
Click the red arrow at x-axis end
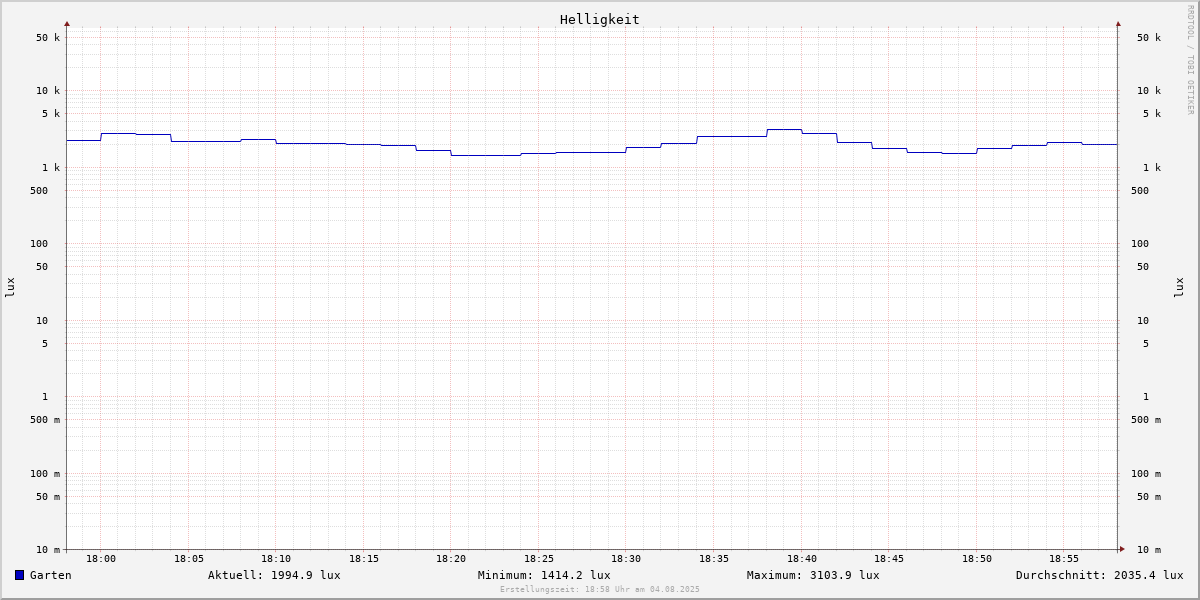(x=1122, y=549)
